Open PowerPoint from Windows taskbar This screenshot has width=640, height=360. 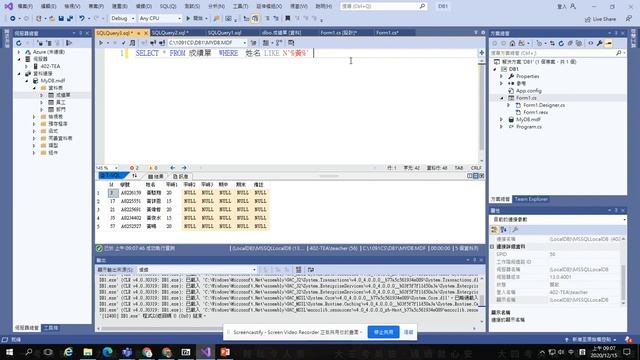coord(225,352)
